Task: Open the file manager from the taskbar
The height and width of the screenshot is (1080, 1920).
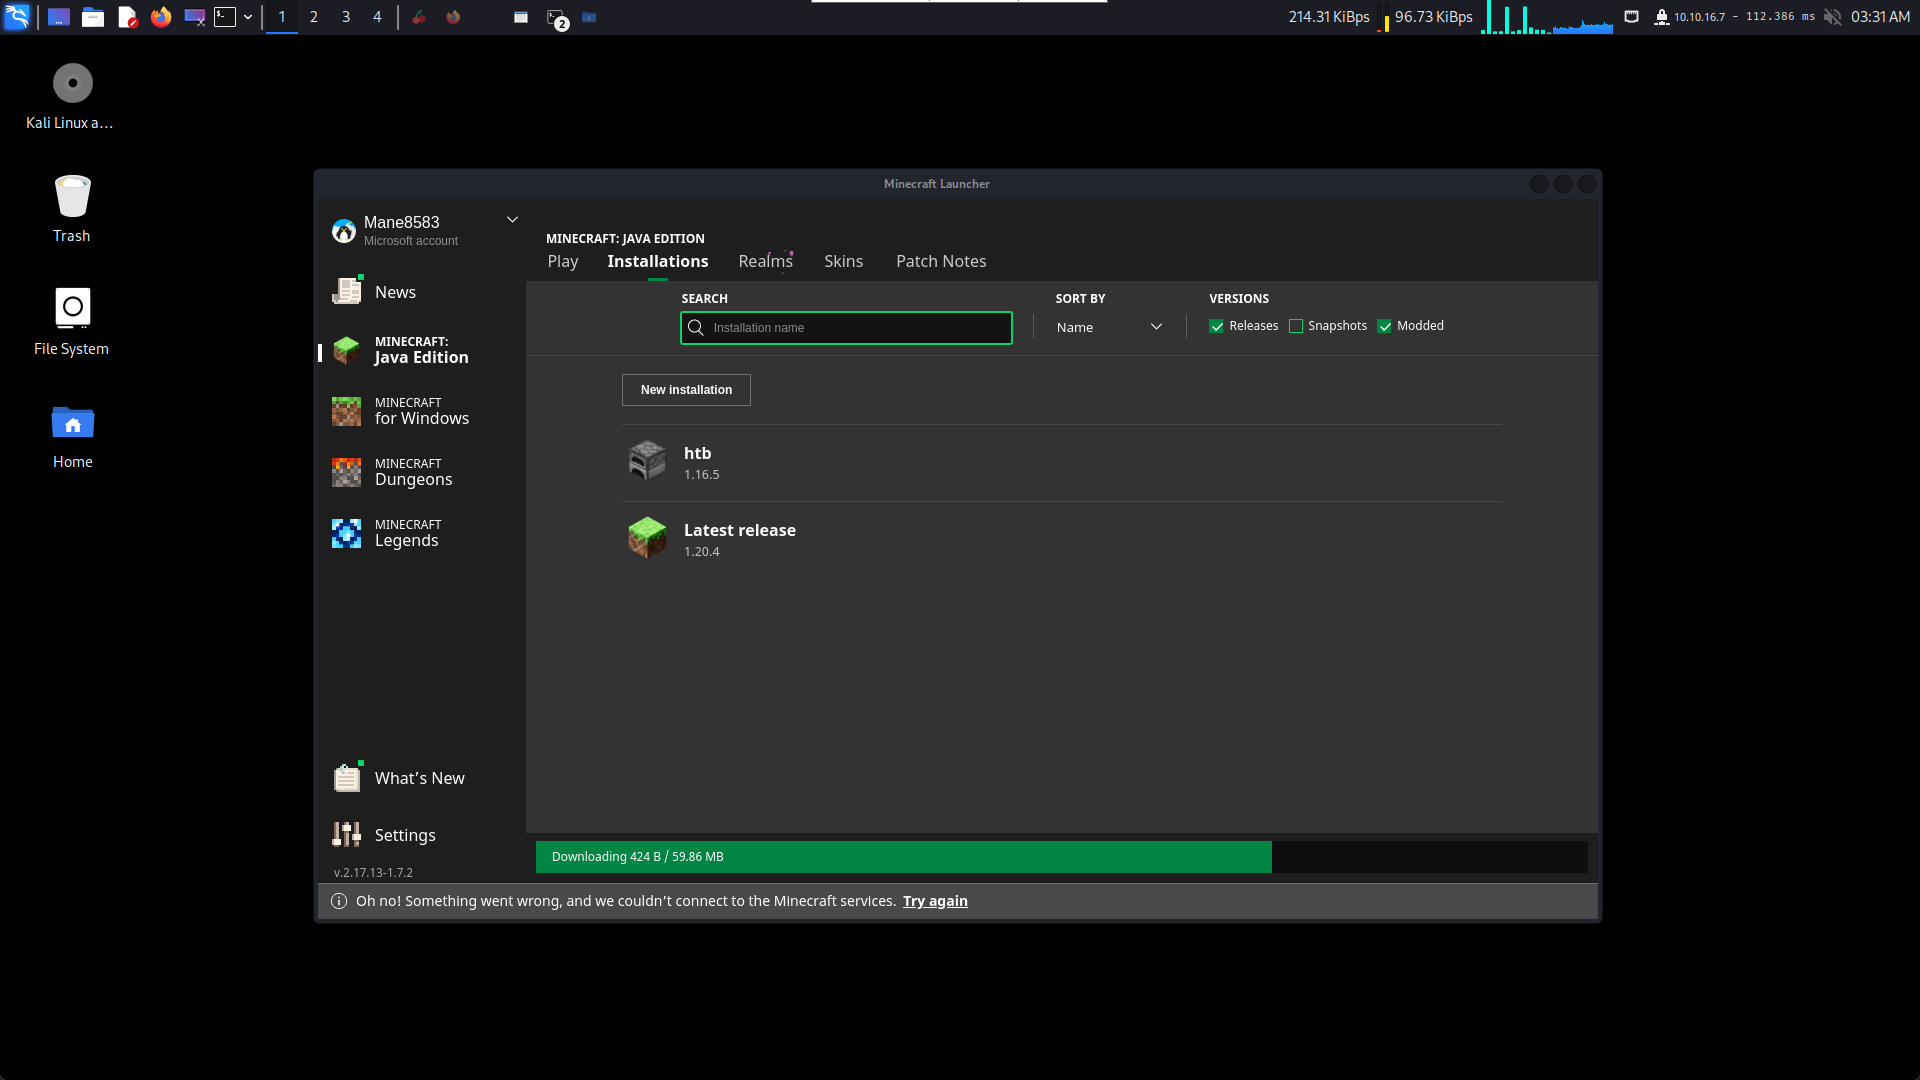Action: (93, 17)
